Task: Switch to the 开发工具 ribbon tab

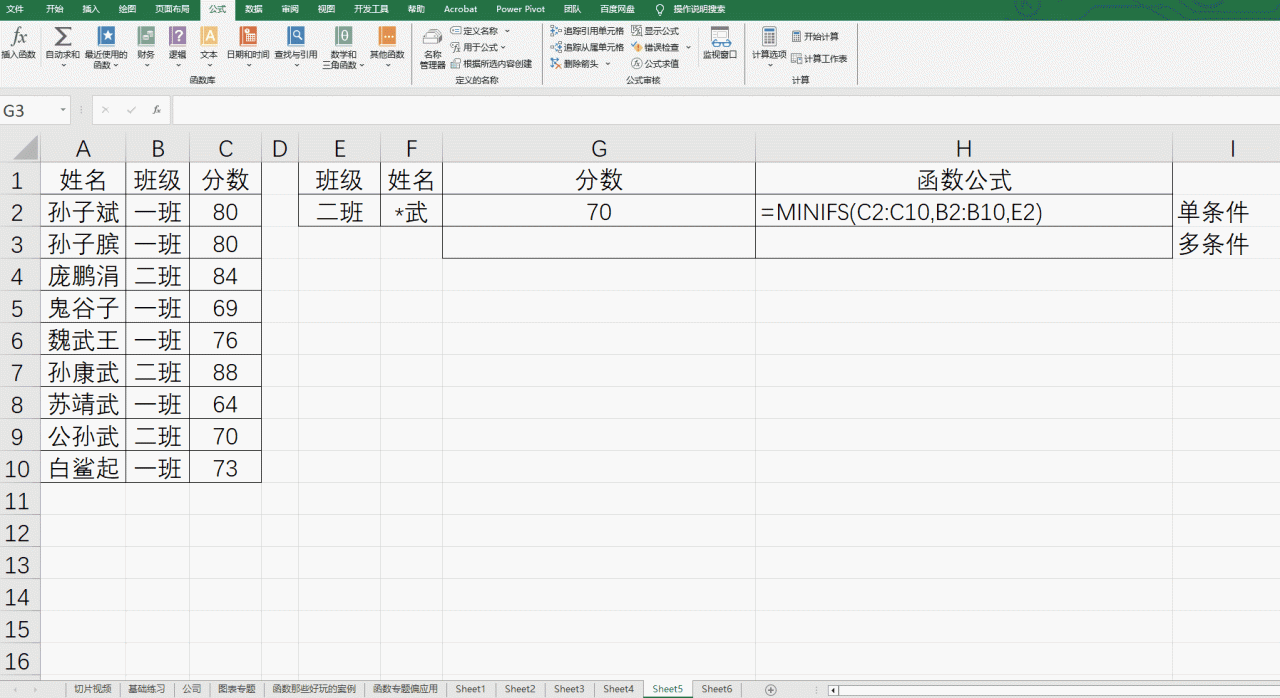Action: click(371, 8)
